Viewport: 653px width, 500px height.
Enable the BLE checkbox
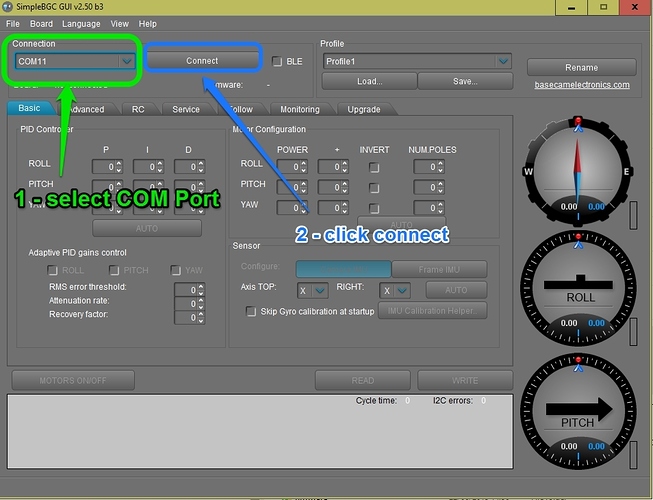277,61
